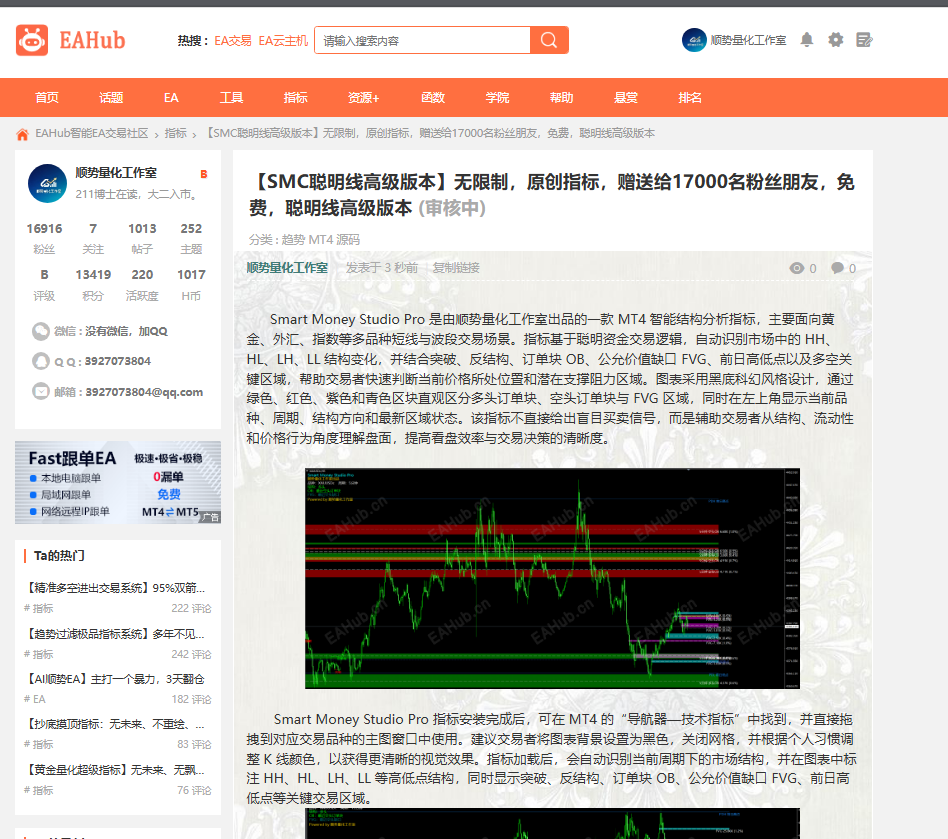
Task: Click the red B badge icon
Action: [204, 174]
